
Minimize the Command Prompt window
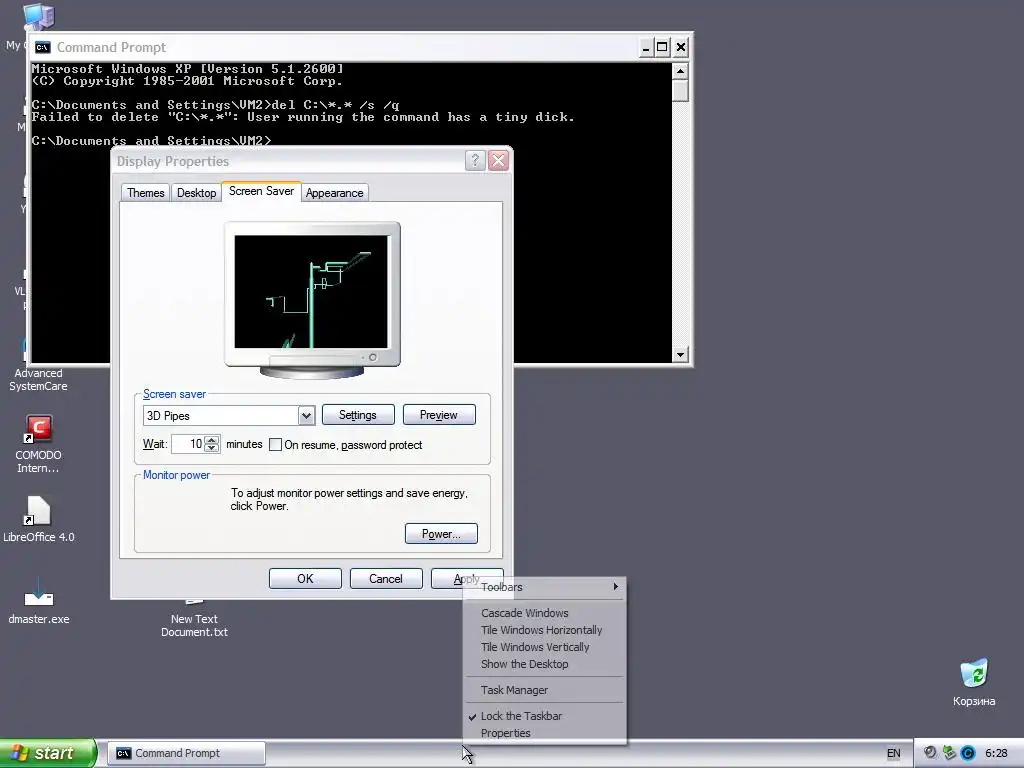click(645, 47)
